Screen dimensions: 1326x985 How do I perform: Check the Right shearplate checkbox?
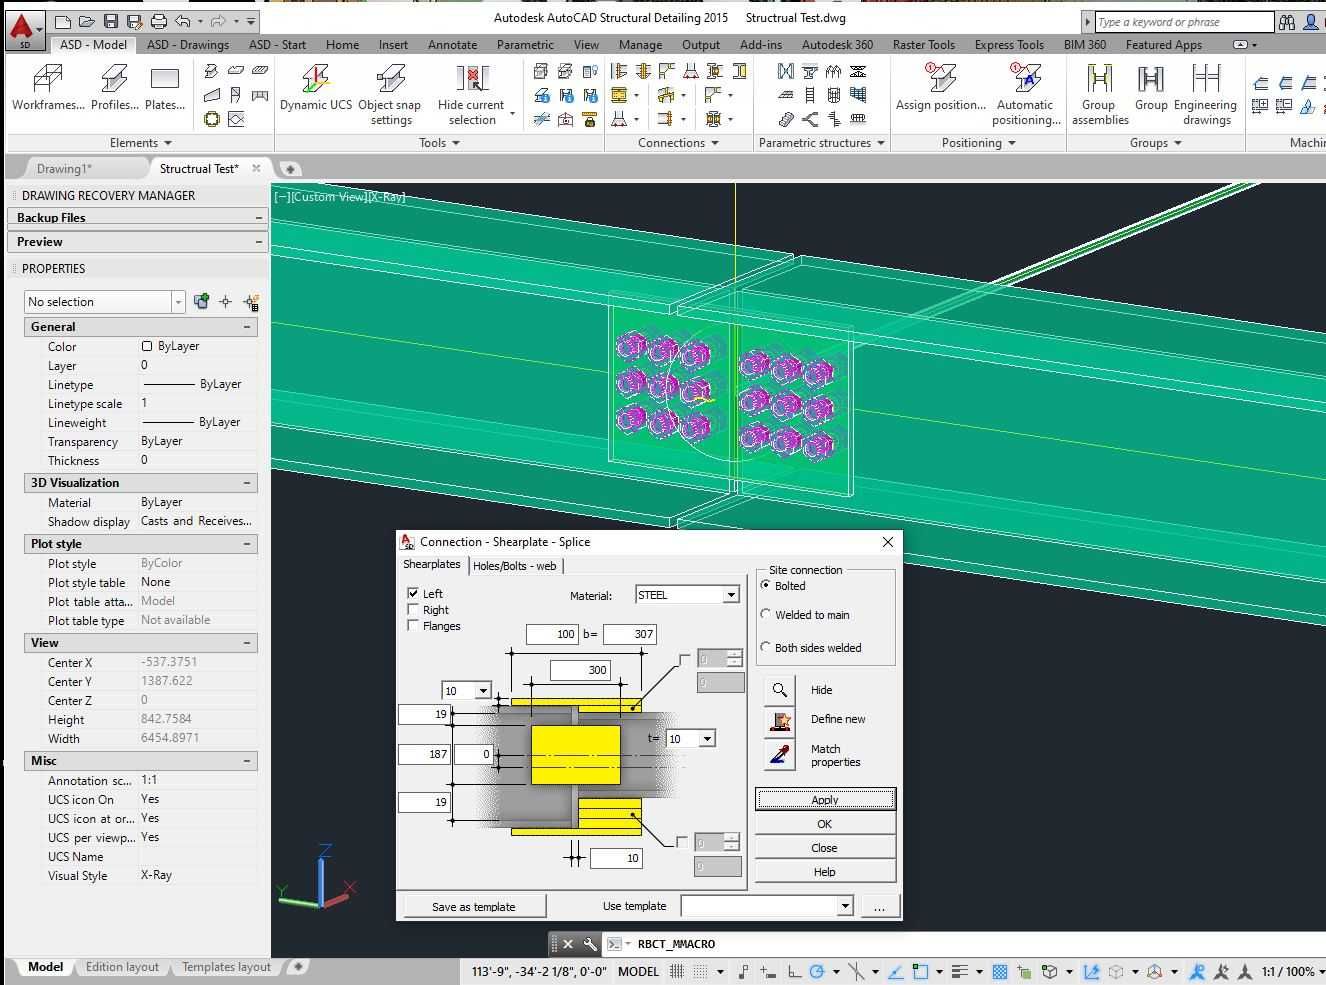tap(413, 609)
